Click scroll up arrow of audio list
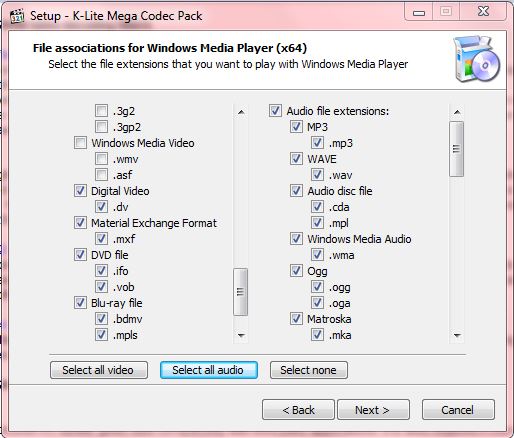The width and height of the screenshot is (514, 438). pos(457,112)
